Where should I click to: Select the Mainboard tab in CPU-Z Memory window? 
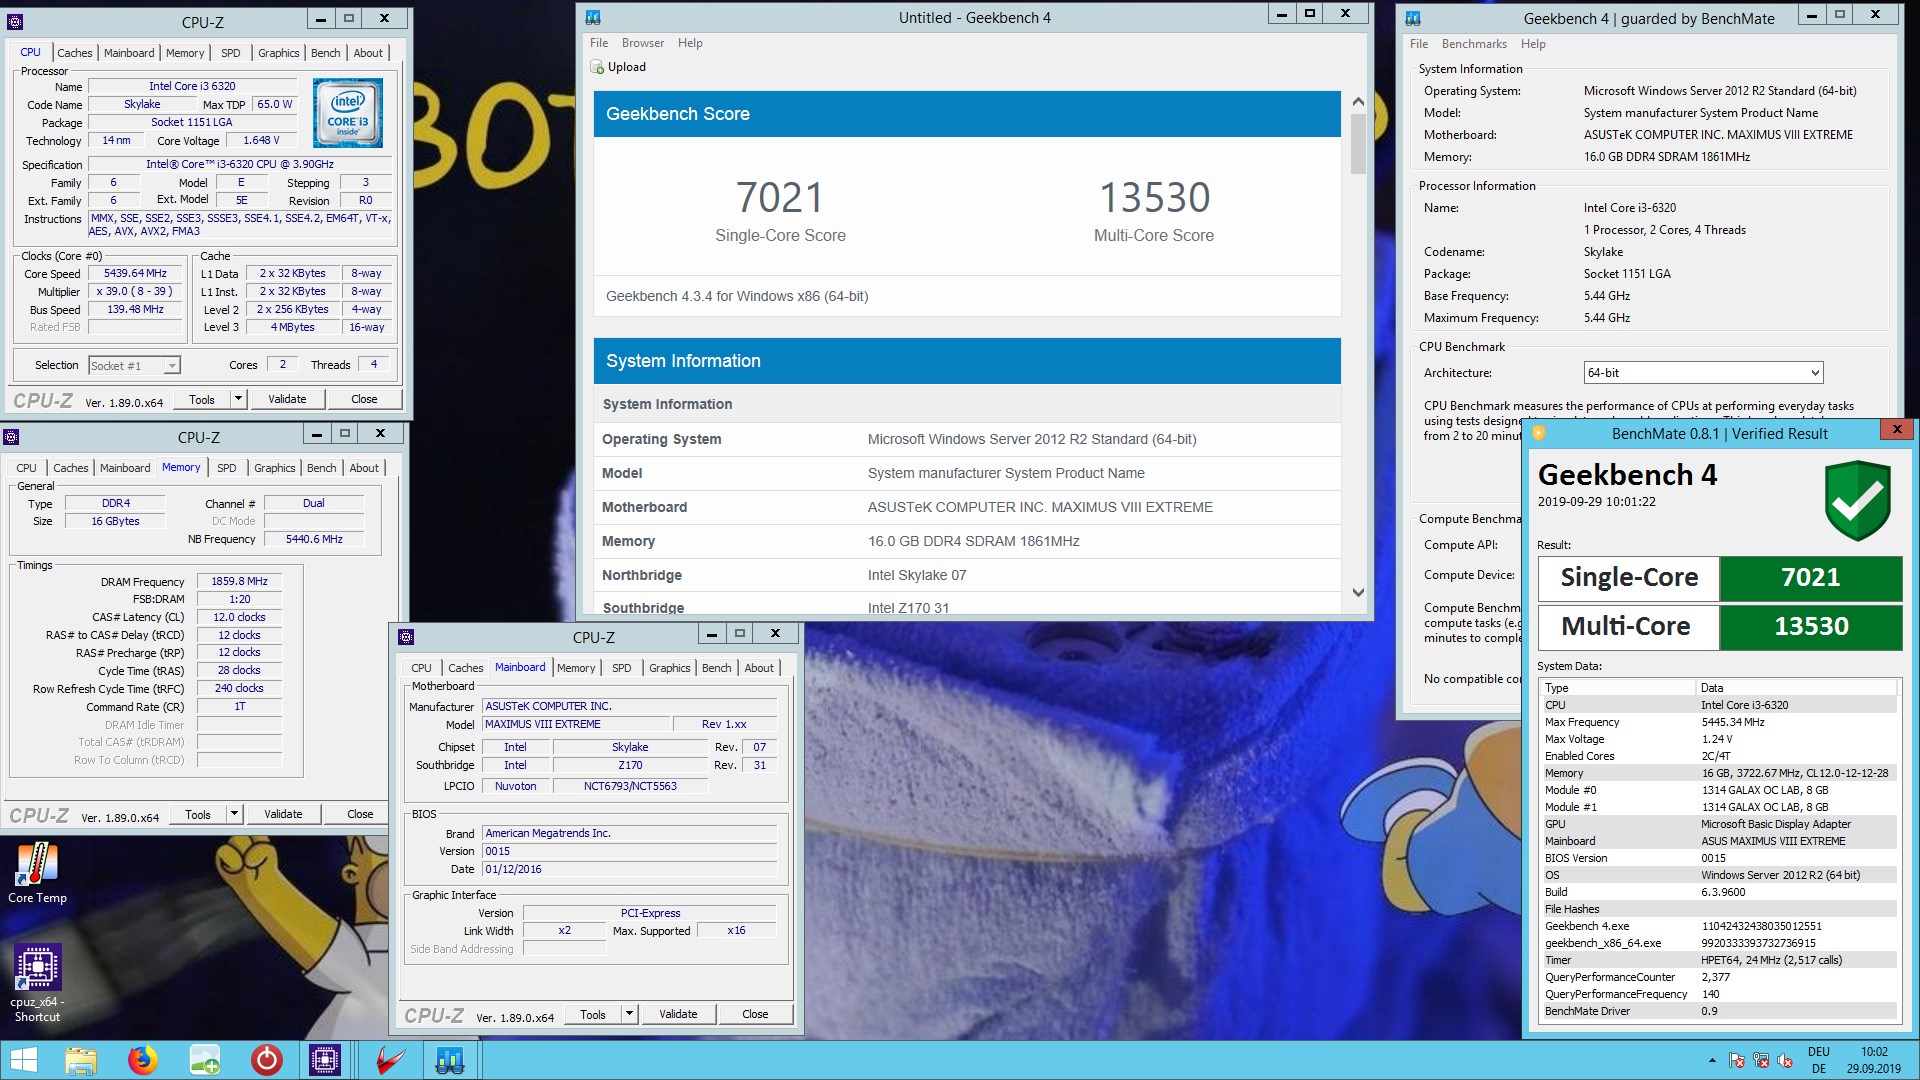[x=125, y=468]
